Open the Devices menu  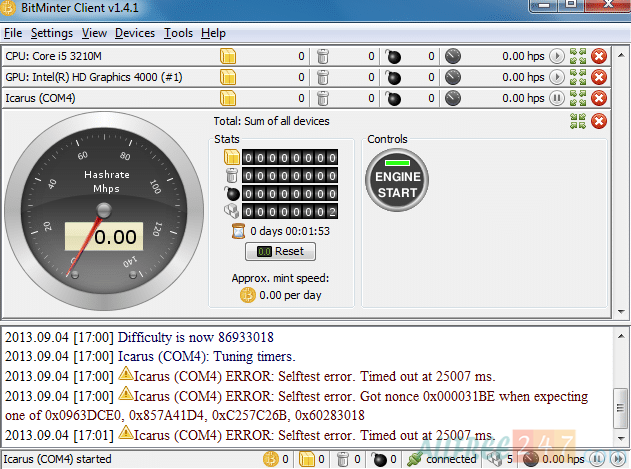[135, 33]
